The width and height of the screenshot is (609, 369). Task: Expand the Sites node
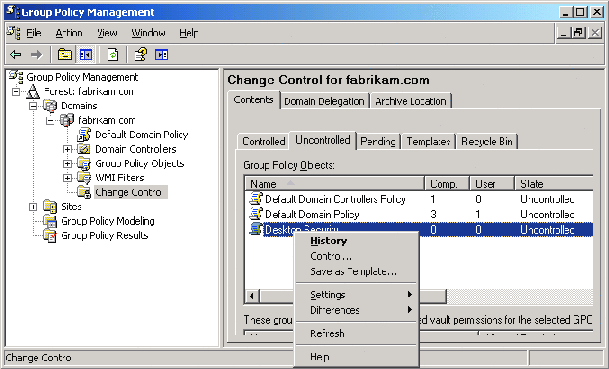tap(33, 207)
